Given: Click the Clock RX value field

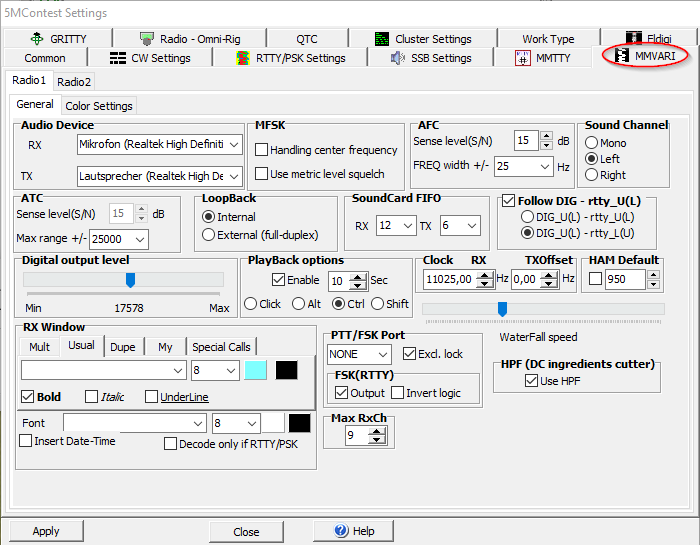Looking at the screenshot, I should pos(457,280).
